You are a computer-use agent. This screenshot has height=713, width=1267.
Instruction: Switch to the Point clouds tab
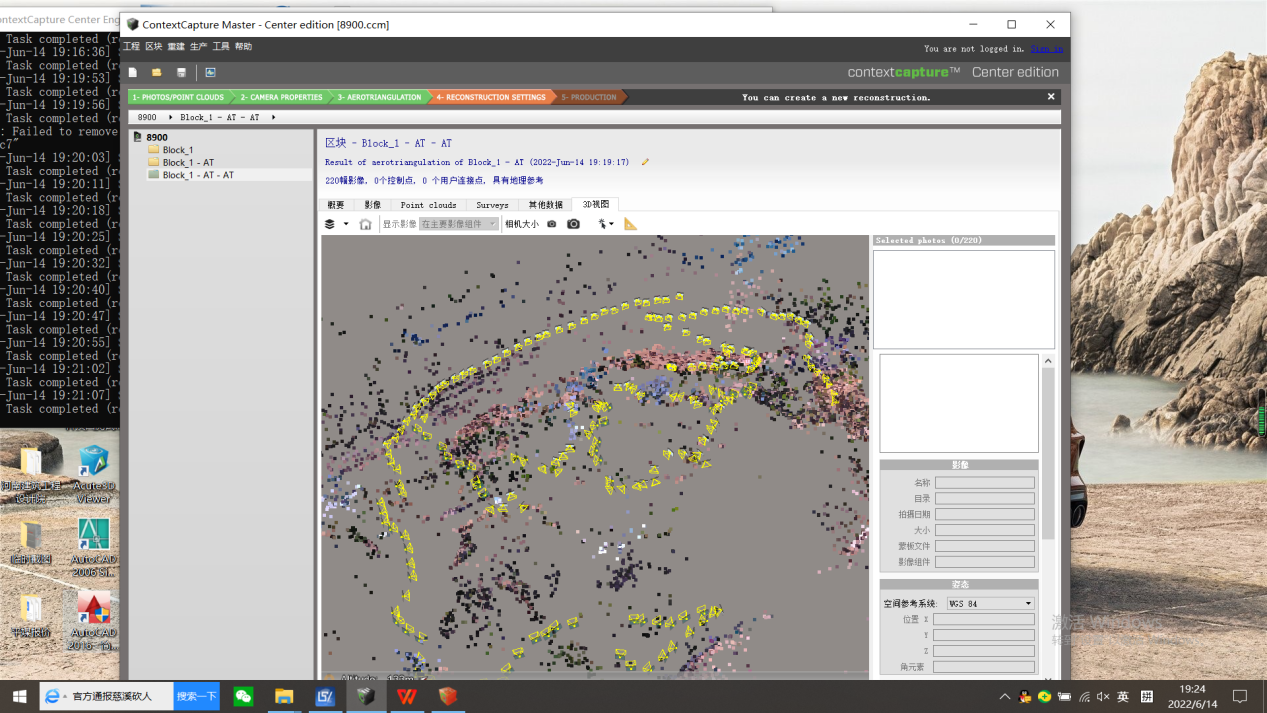pos(428,205)
